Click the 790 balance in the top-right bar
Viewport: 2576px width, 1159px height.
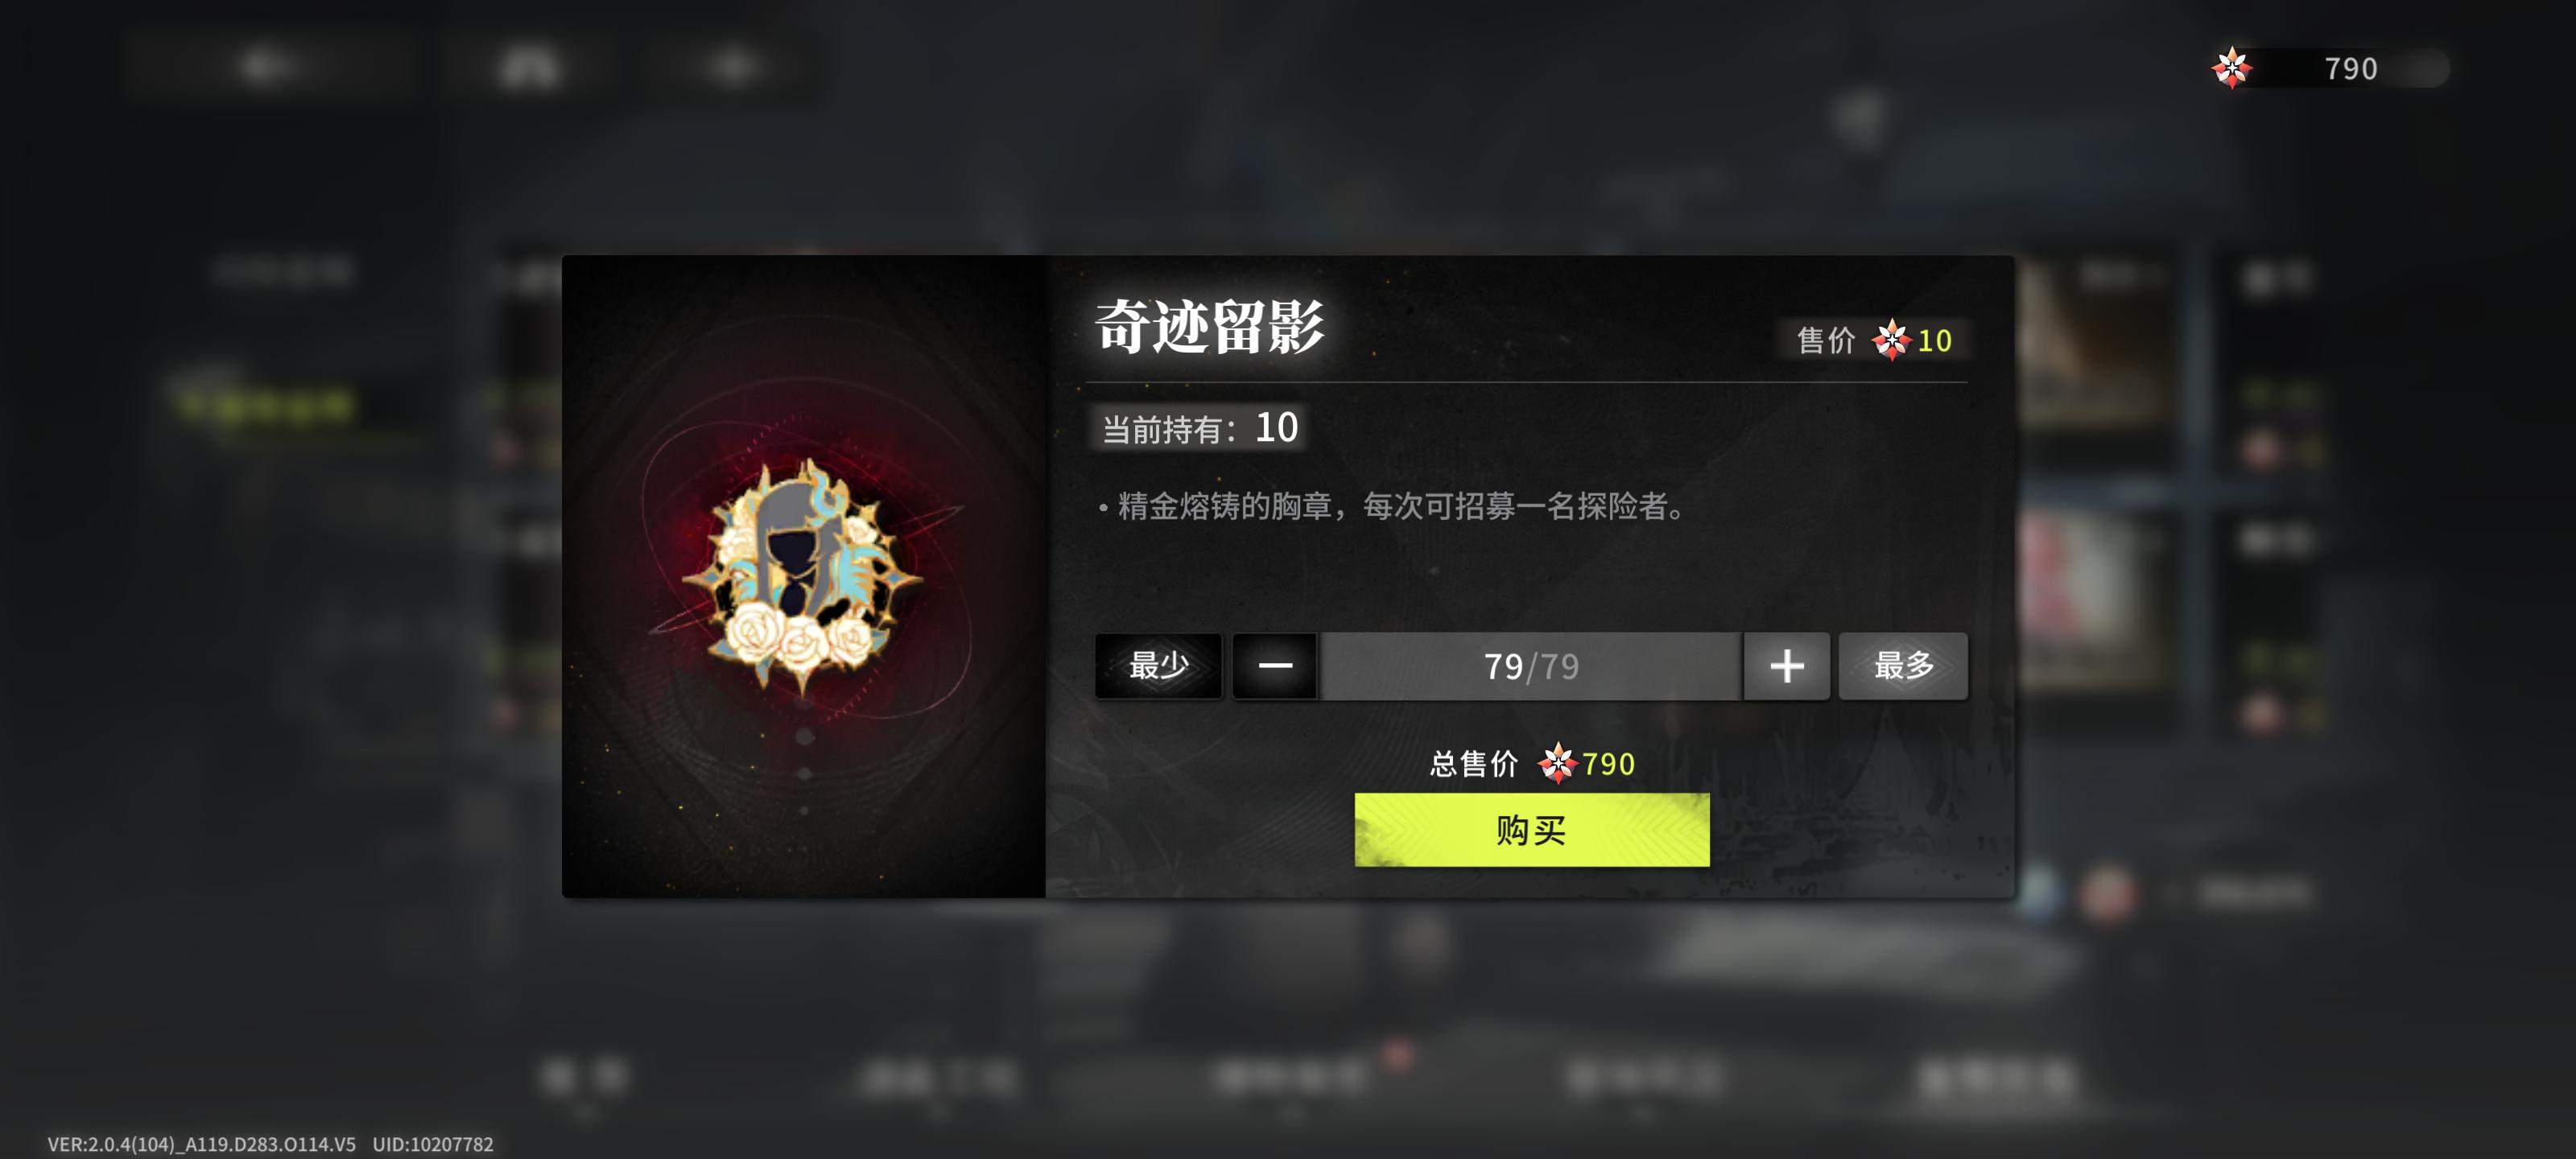pos(2350,68)
